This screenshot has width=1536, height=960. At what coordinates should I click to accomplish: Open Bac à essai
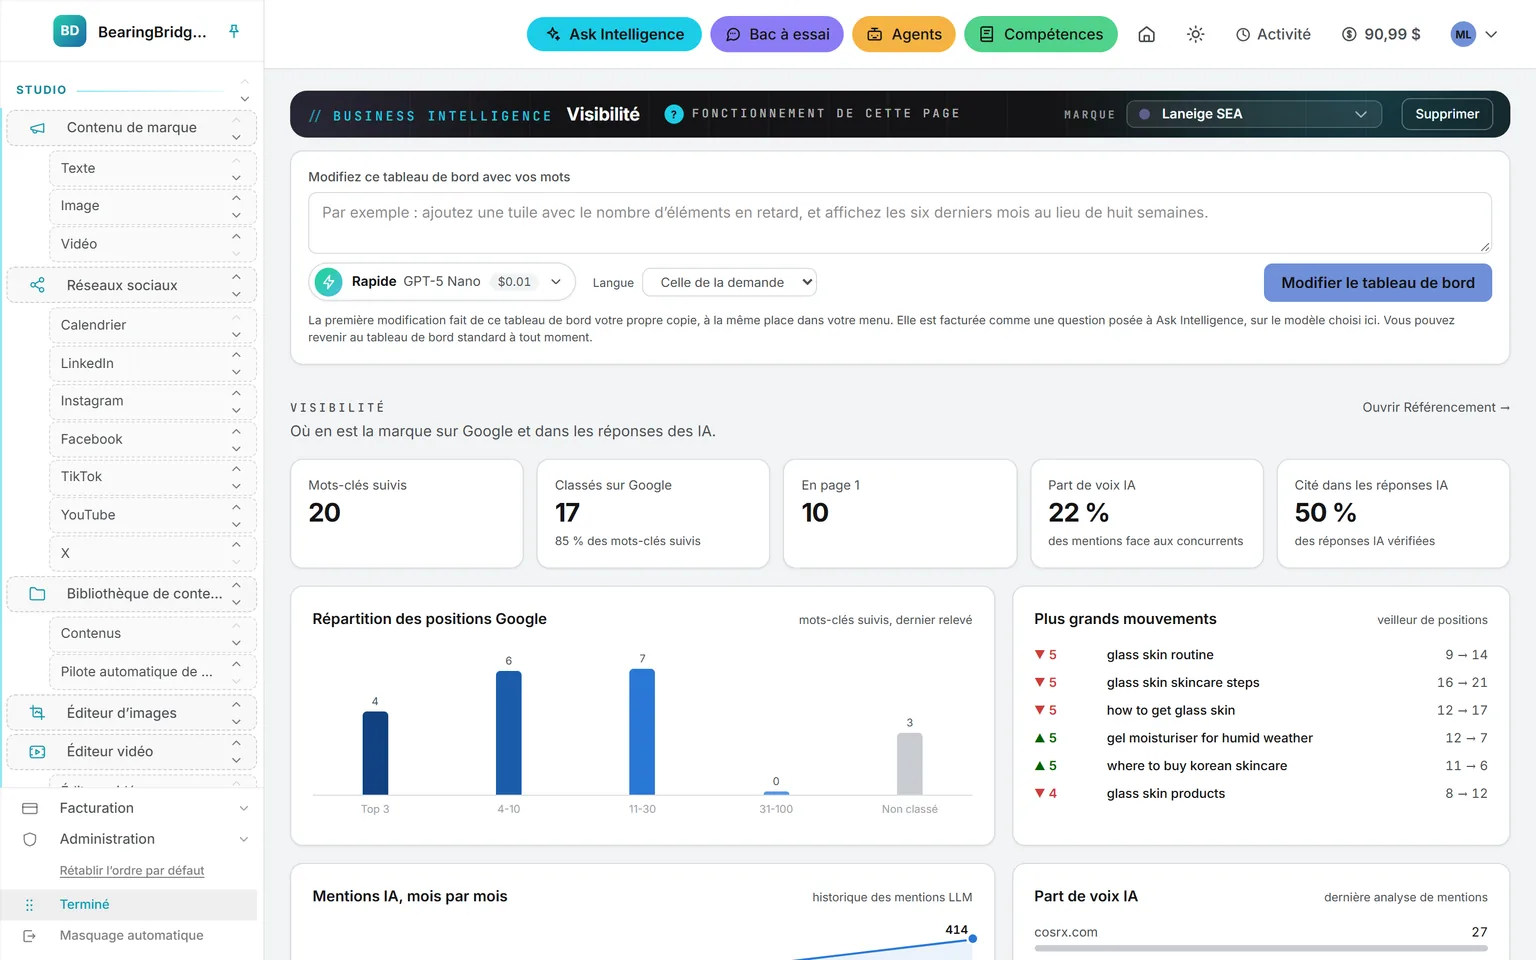777,34
